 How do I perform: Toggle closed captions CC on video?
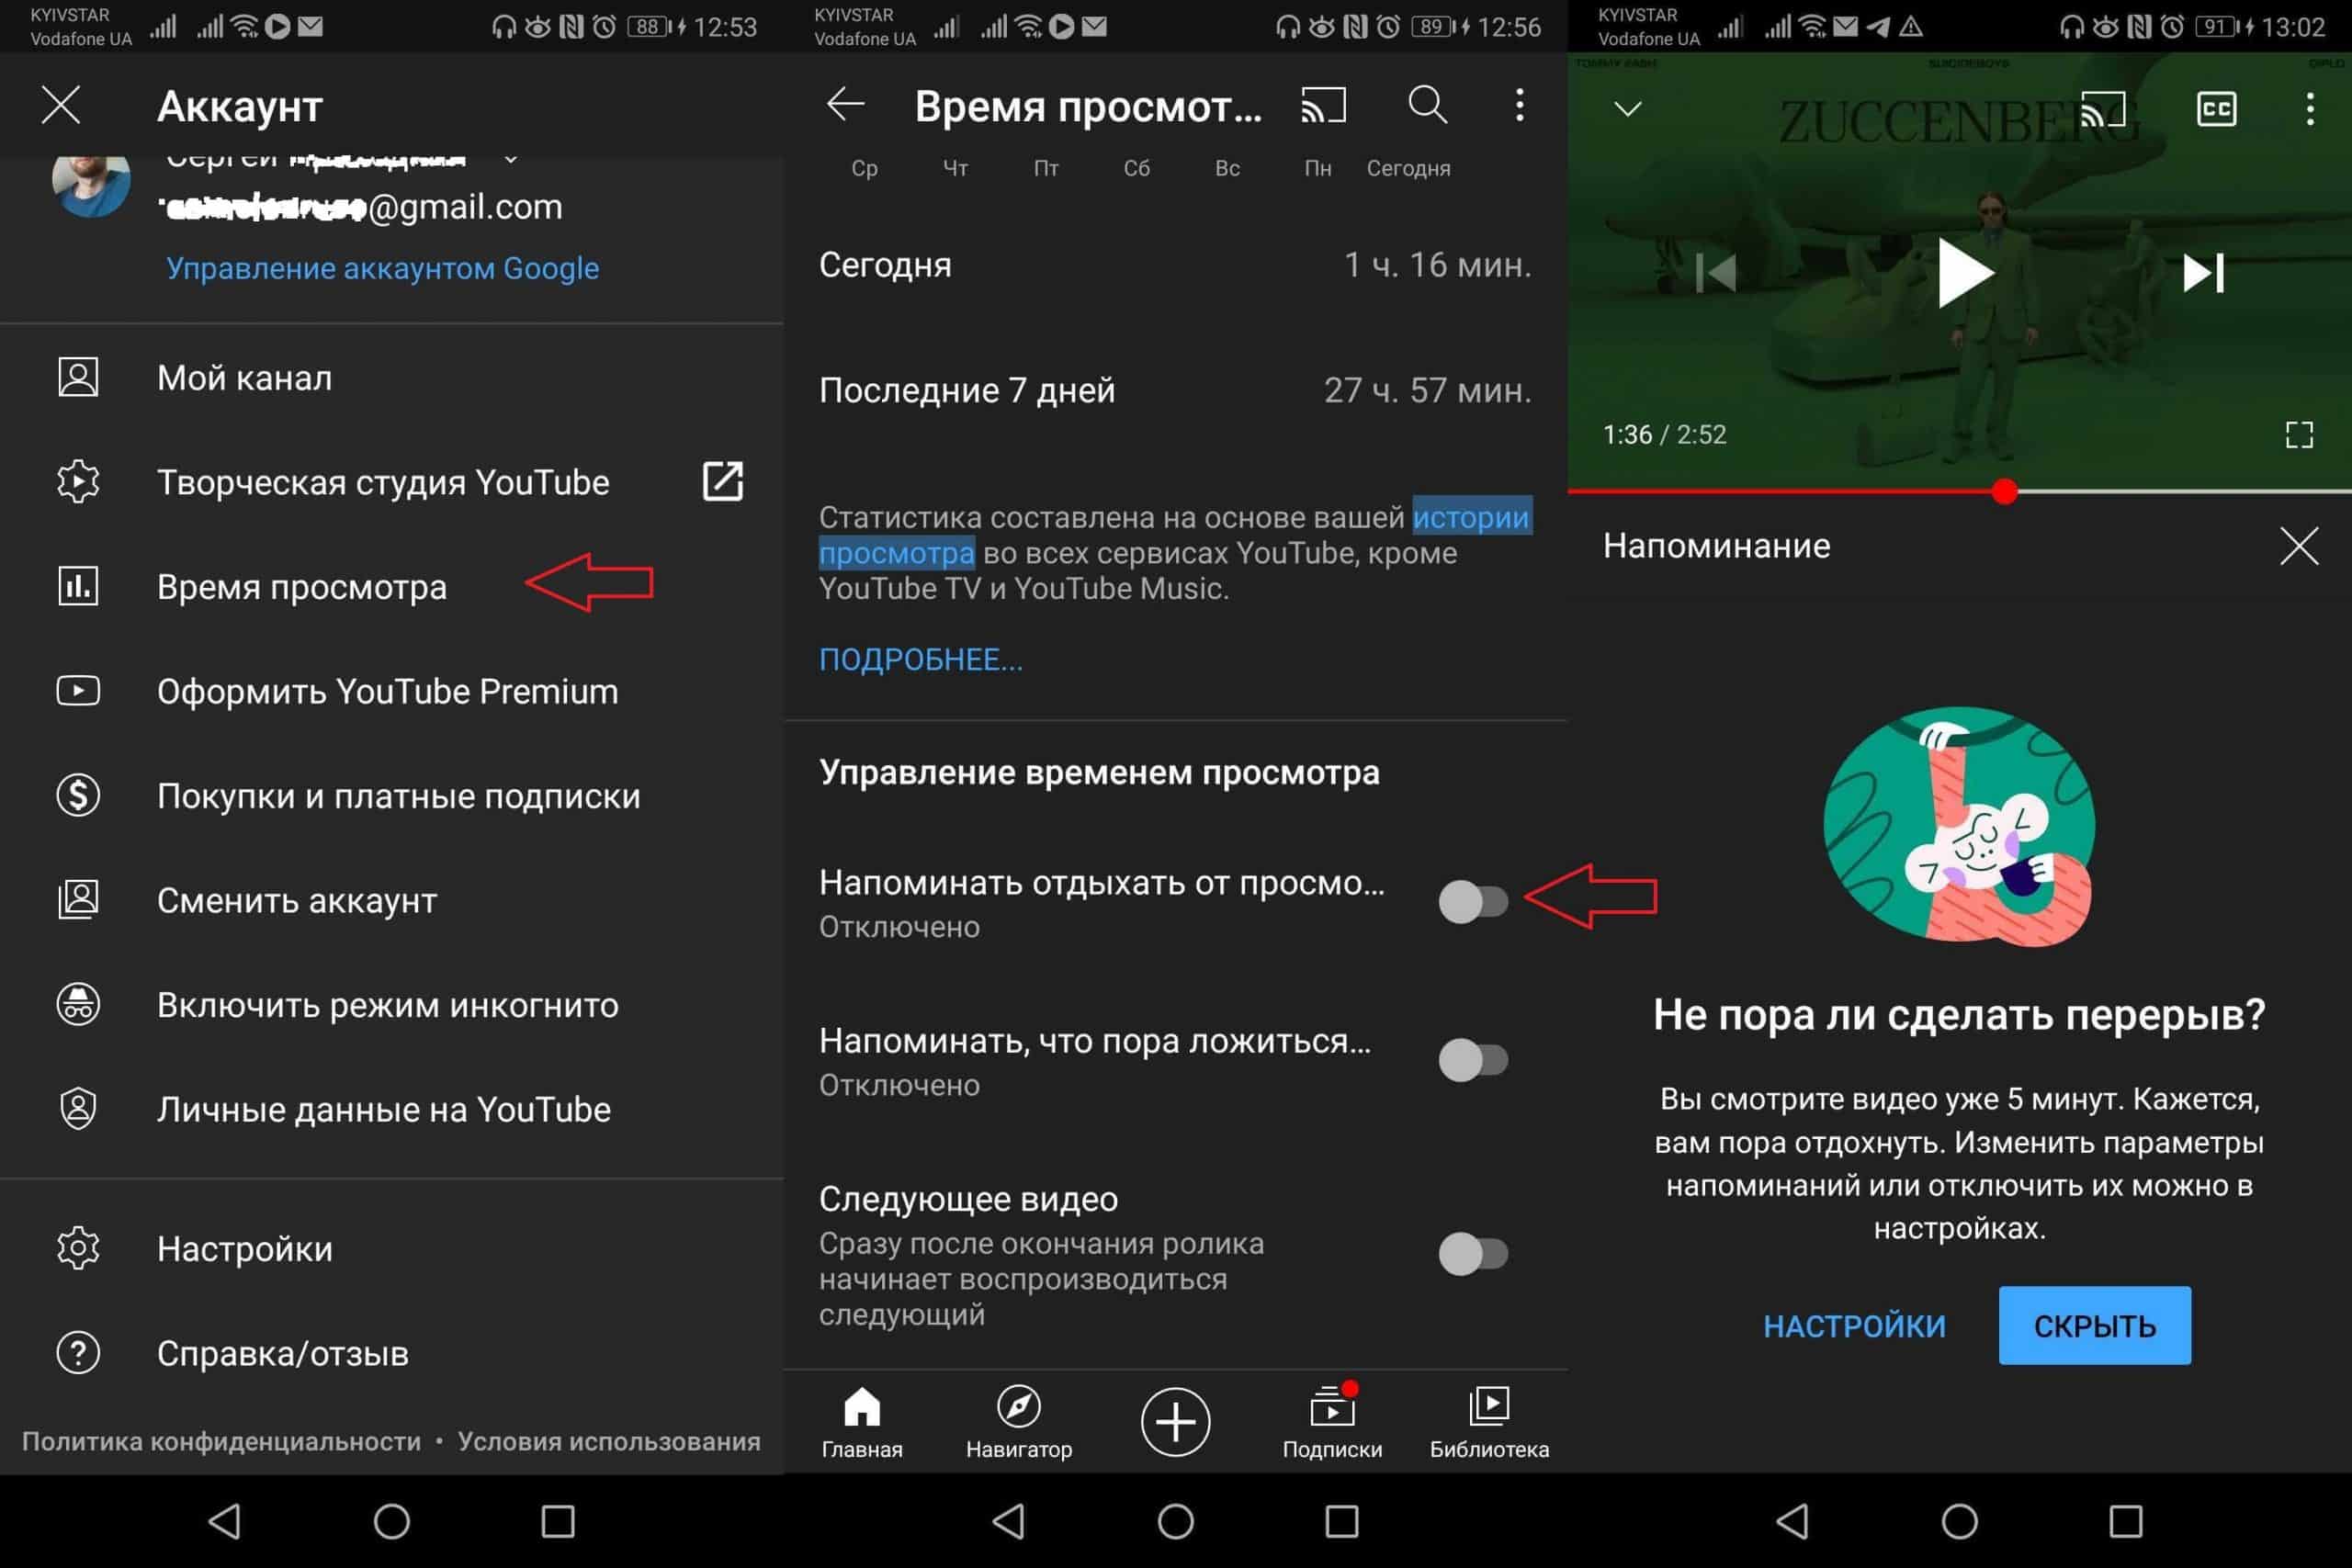[2216, 108]
